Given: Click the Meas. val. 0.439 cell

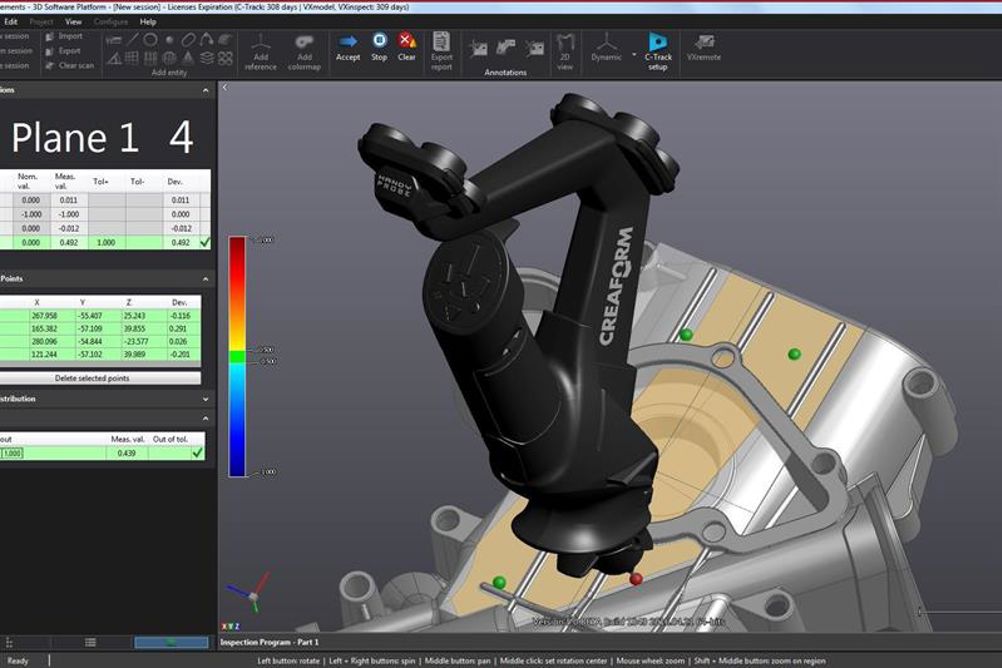Looking at the screenshot, I should [127, 453].
